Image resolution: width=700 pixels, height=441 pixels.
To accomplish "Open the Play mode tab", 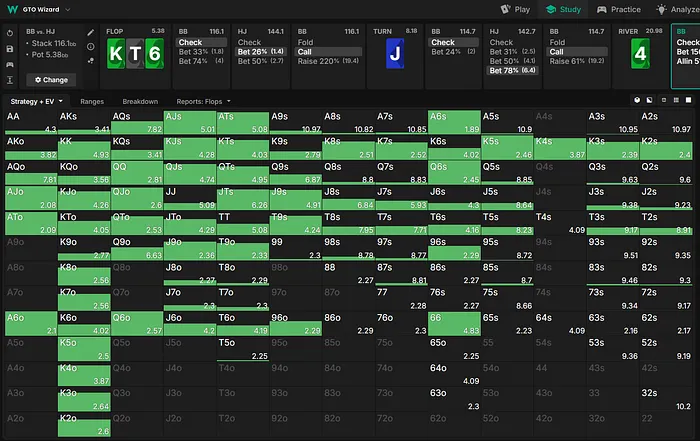I will [517, 9].
